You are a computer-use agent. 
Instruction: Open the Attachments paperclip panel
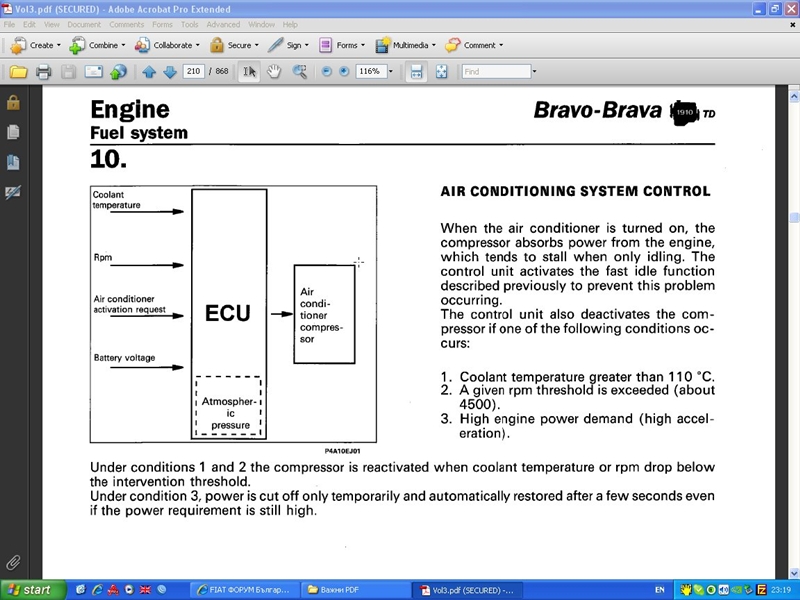pyautogui.click(x=13, y=563)
